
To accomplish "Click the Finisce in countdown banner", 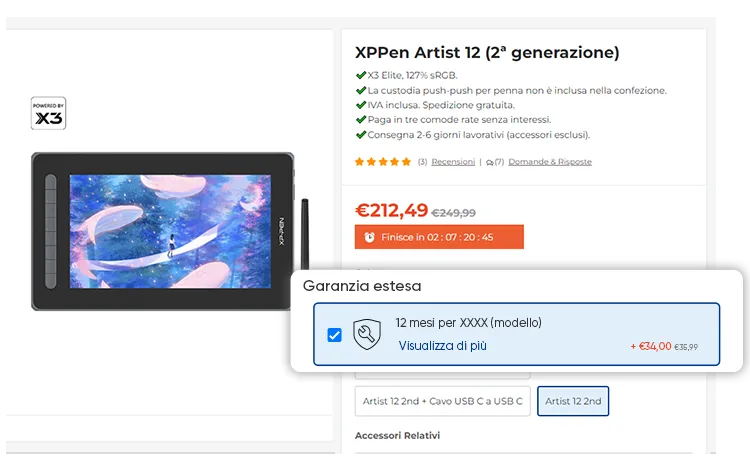I will (439, 237).
